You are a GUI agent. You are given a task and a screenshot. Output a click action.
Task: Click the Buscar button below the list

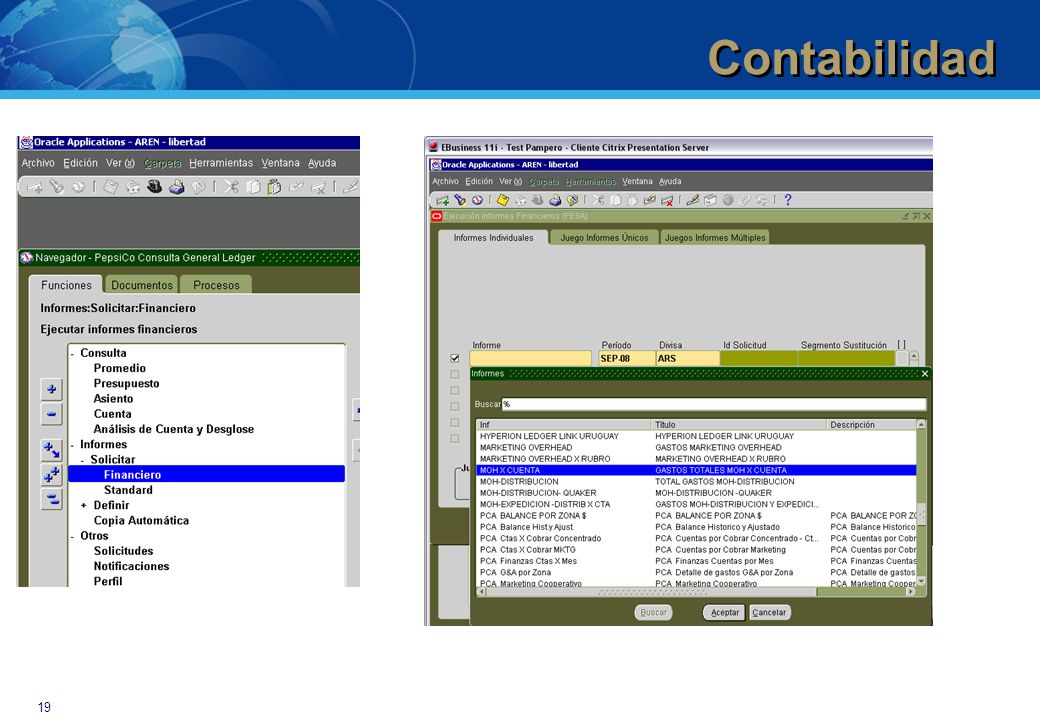point(653,613)
